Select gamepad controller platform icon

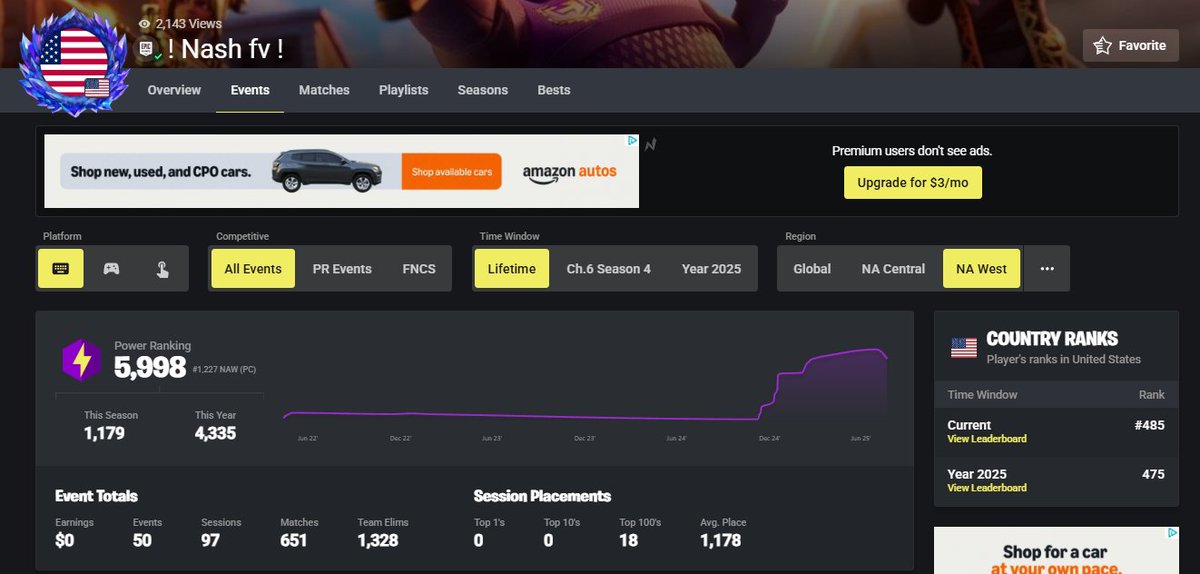click(x=111, y=269)
